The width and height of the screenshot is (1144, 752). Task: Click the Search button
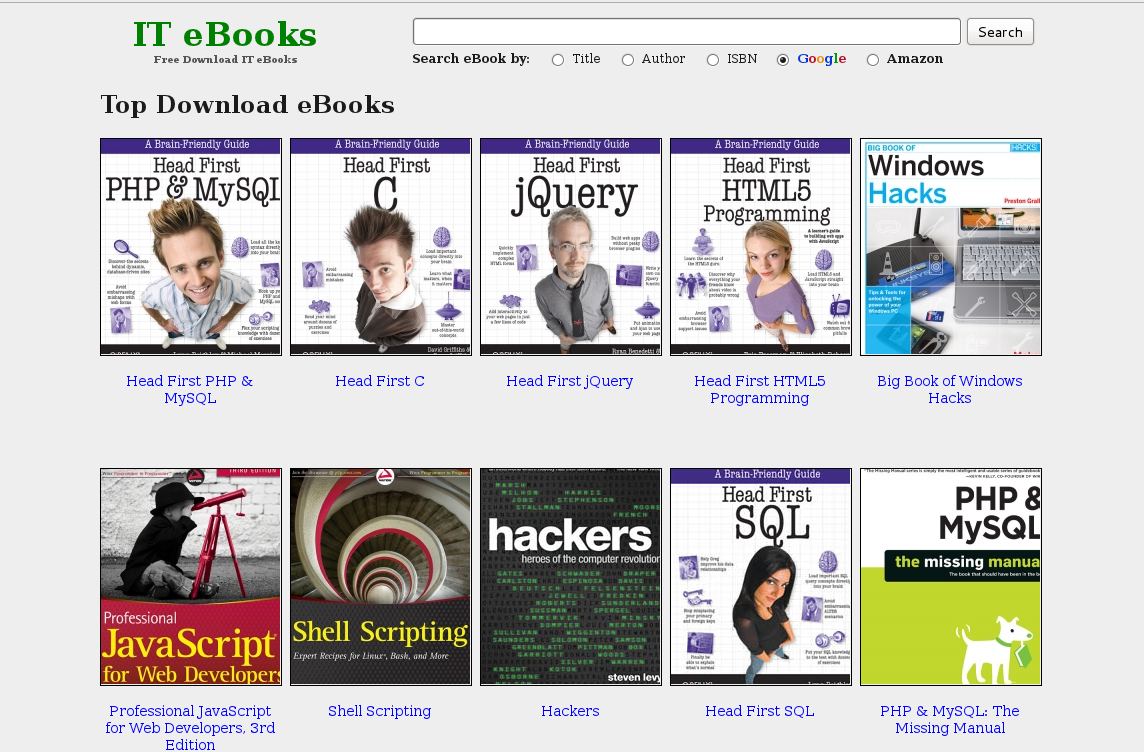[x=999, y=31]
